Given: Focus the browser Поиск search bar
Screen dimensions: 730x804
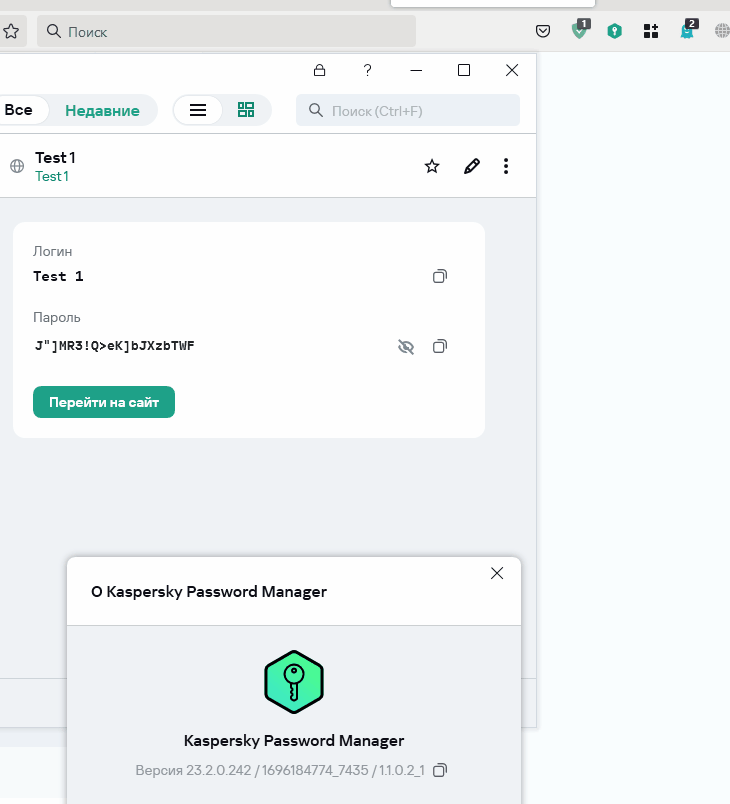Looking at the screenshot, I should coord(226,31).
